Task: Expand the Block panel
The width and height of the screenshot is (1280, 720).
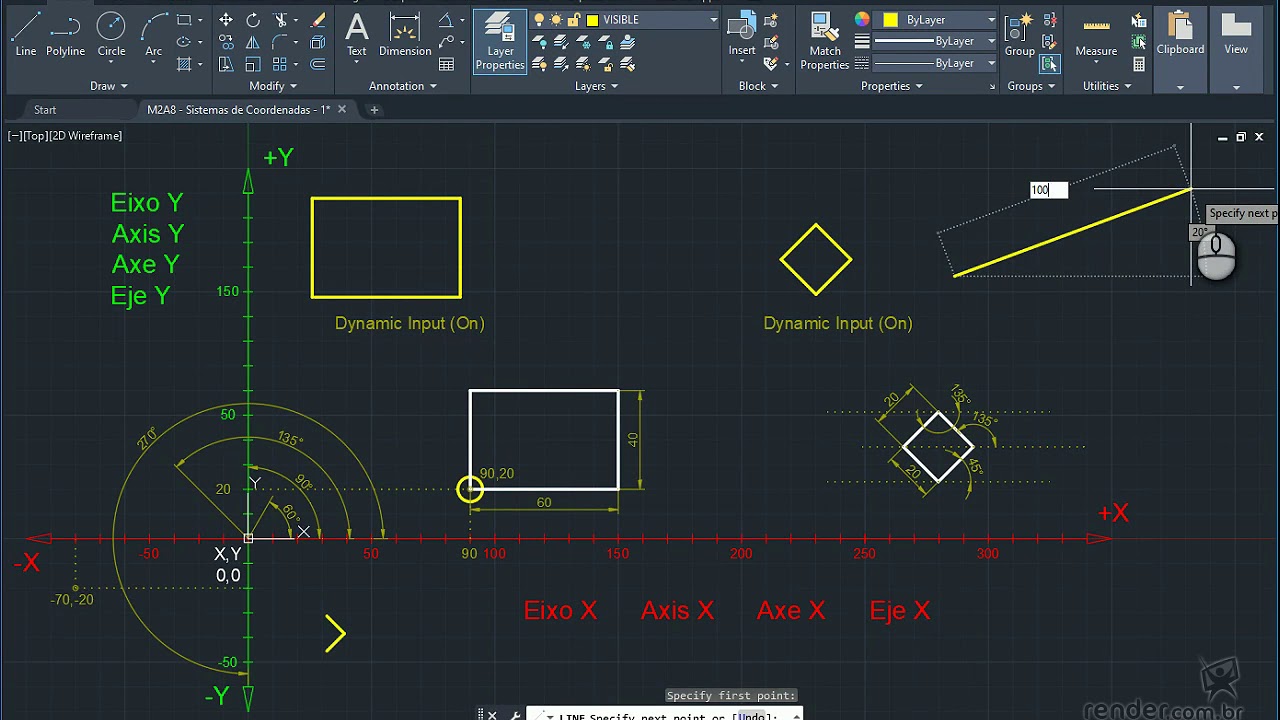Action: pos(758,86)
